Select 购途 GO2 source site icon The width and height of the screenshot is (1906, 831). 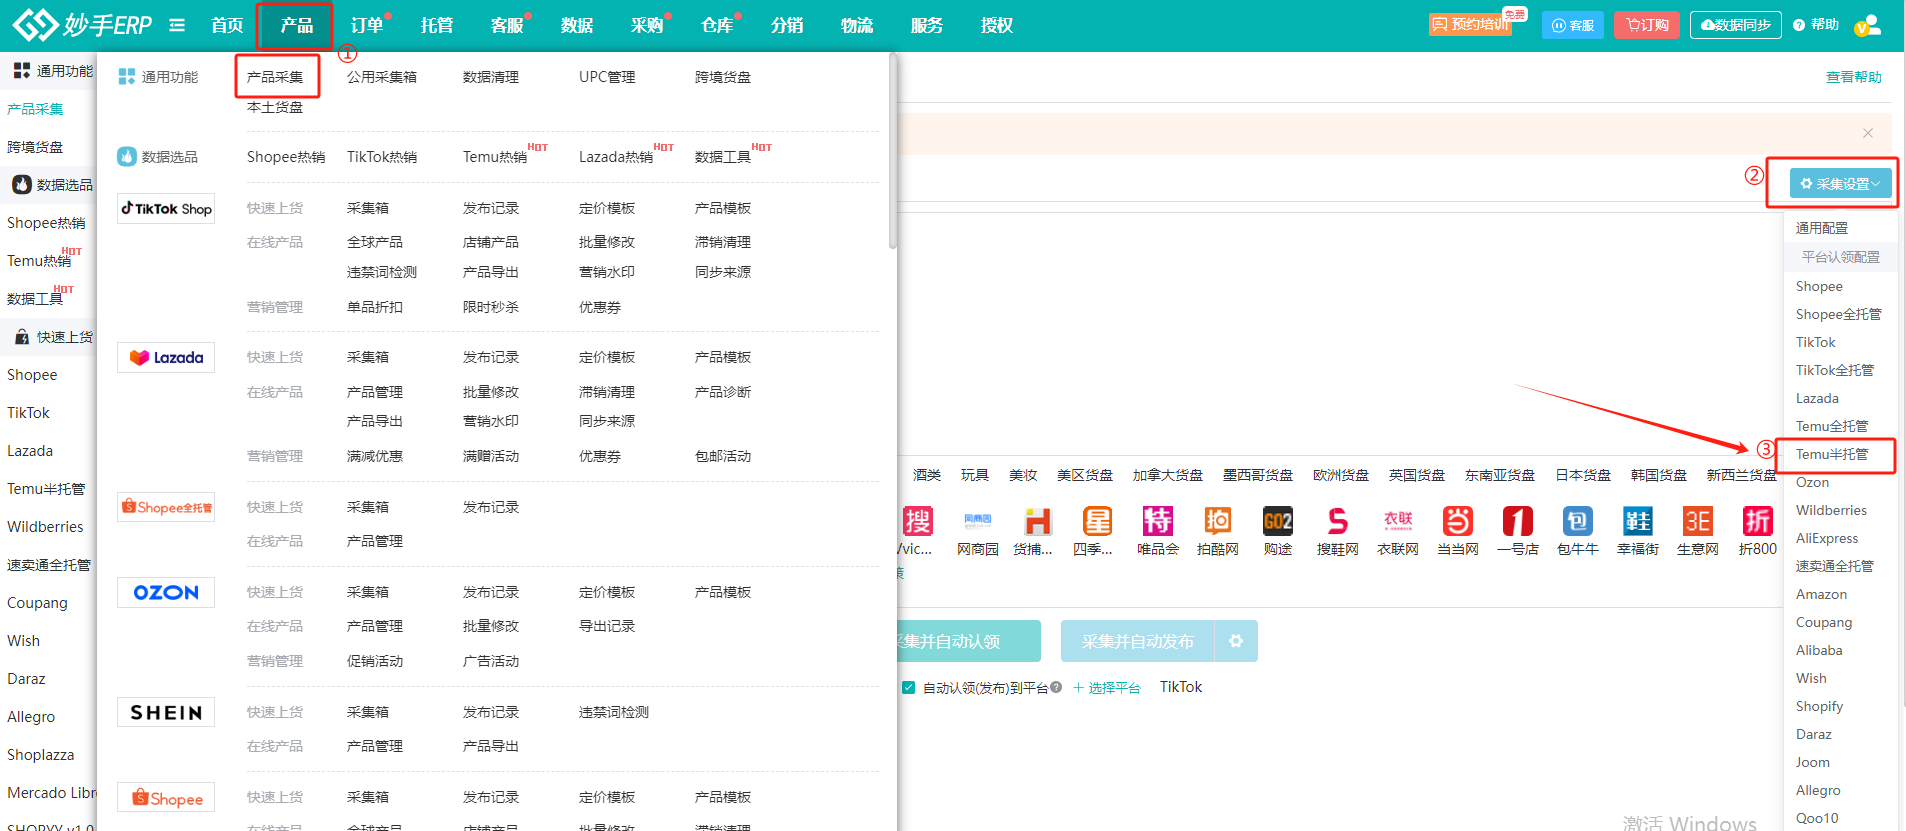point(1277,521)
